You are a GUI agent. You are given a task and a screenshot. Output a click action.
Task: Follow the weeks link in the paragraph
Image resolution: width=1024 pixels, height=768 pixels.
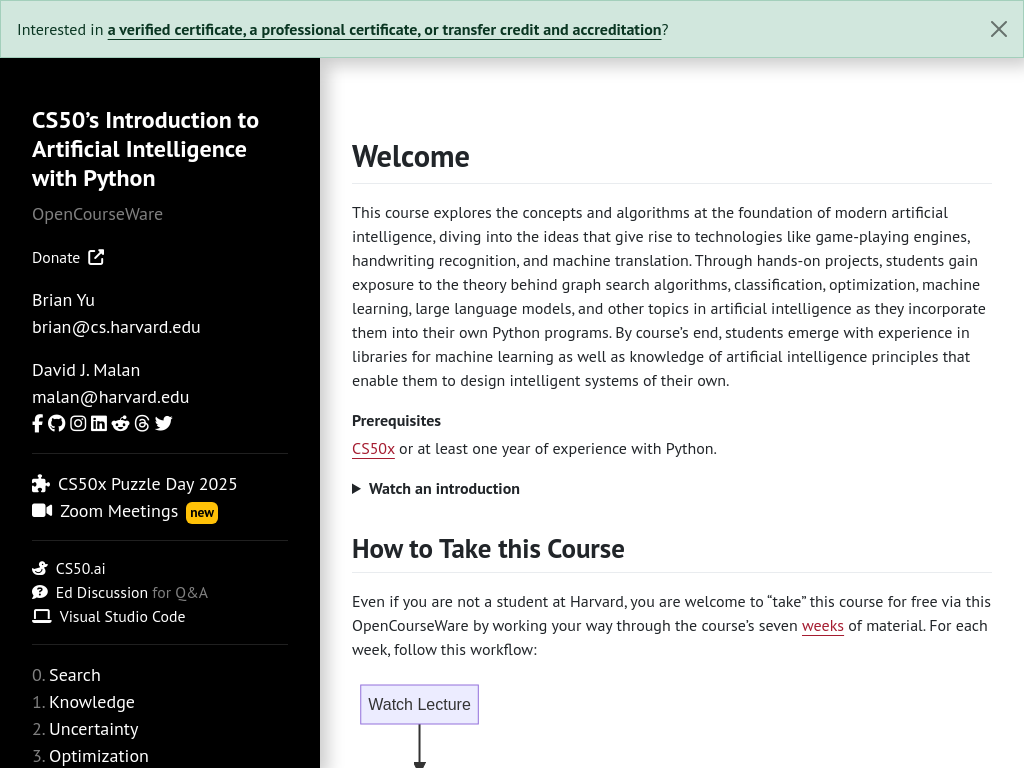[822, 626]
